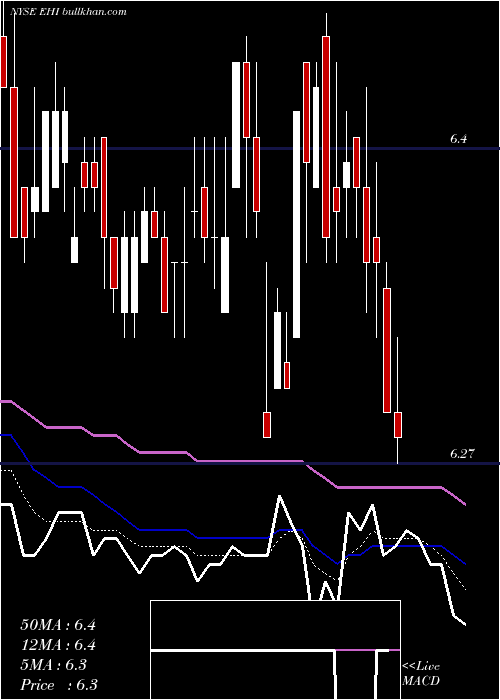This screenshot has height=700, width=500.
Task: Click the 5MA : 6.3 reading
Action: pos(54,665)
